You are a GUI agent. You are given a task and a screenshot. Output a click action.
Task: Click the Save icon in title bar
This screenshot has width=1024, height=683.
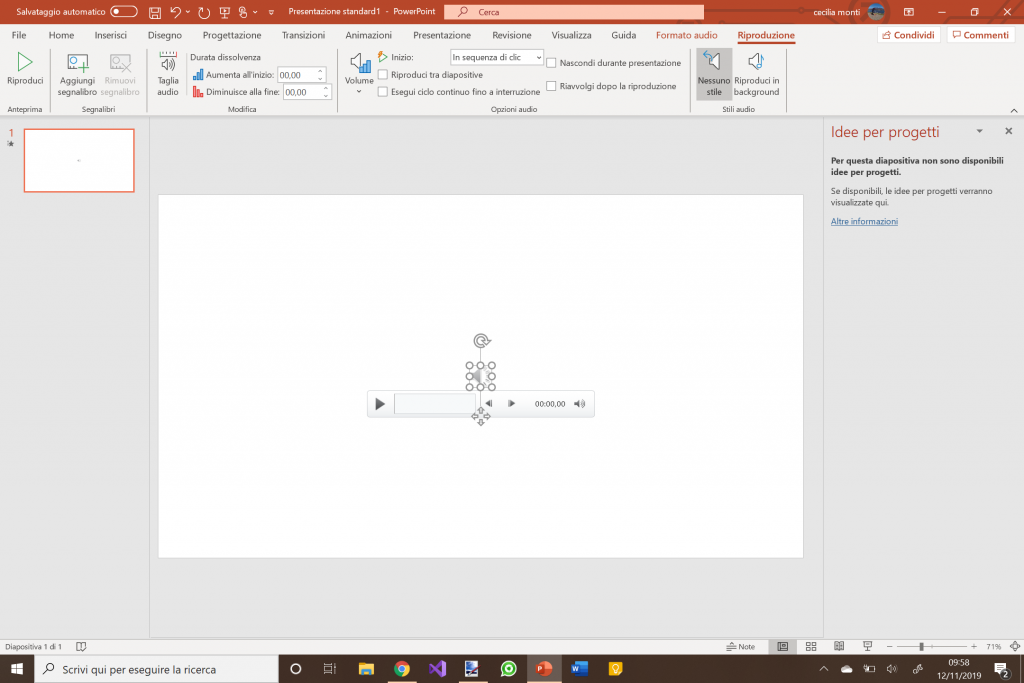pos(155,12)
